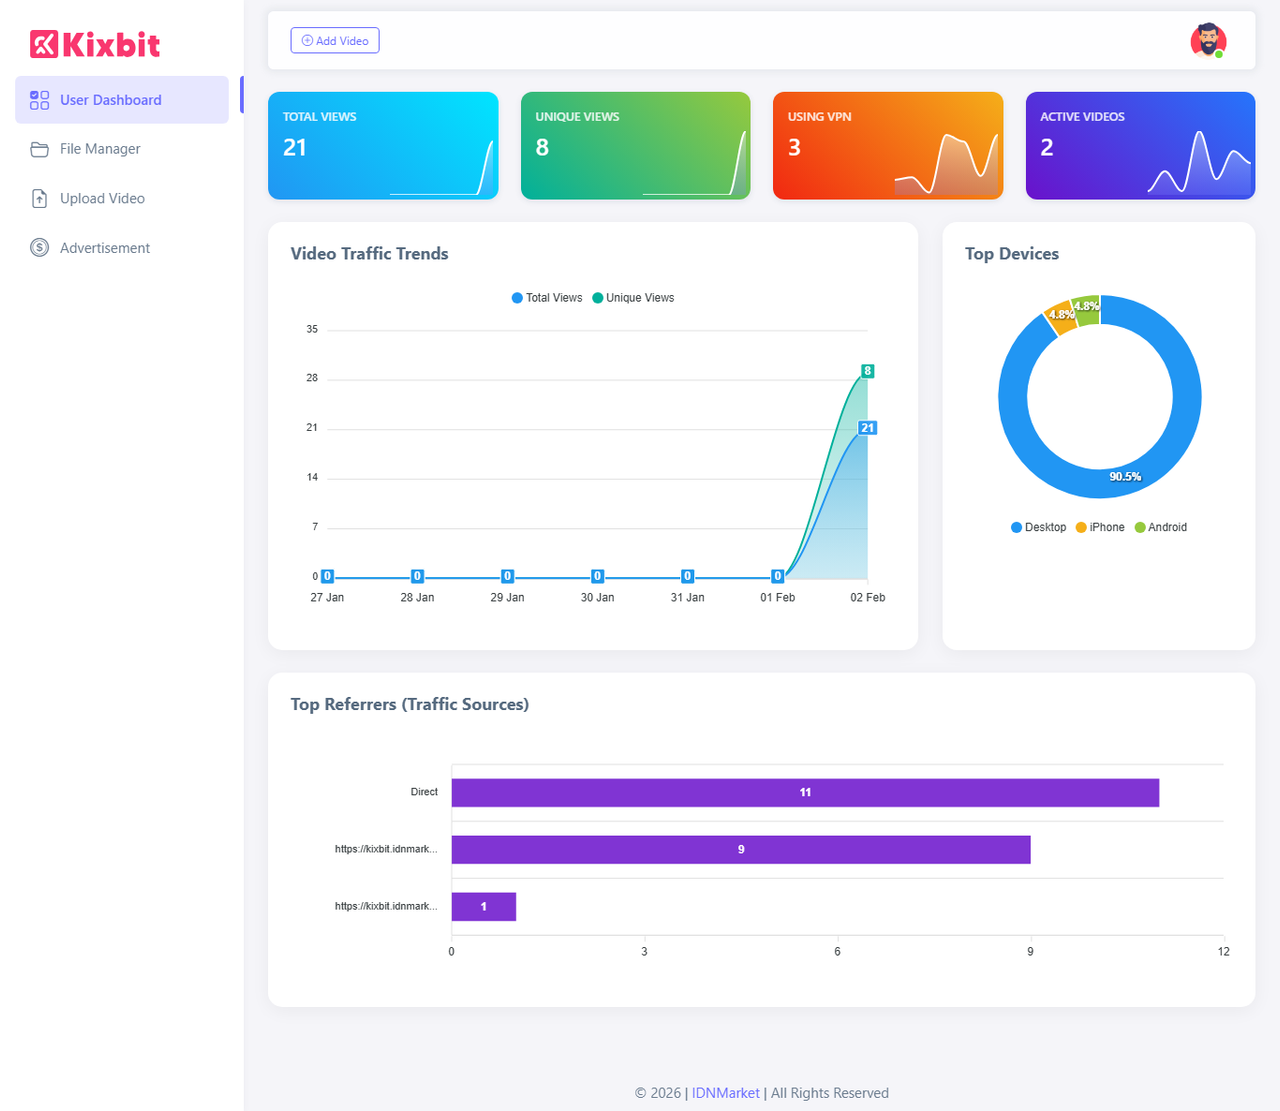
Task: Click the Using VPN orange card
Action: tap(887, 146)
